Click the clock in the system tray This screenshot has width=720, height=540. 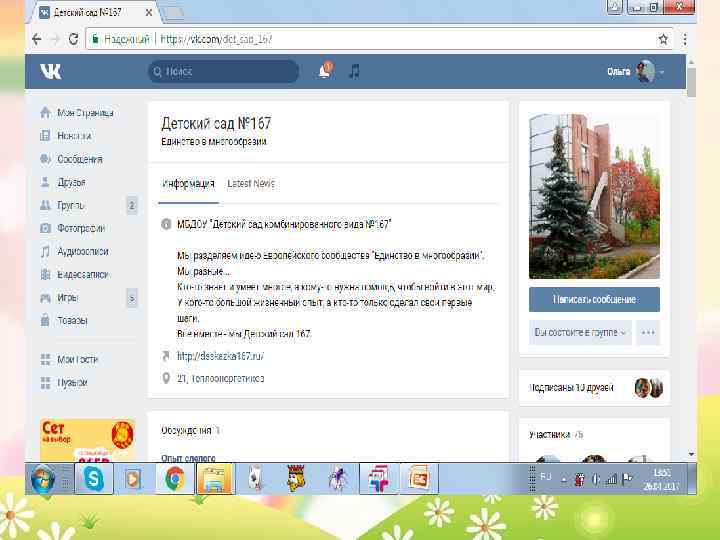(661, 479)
